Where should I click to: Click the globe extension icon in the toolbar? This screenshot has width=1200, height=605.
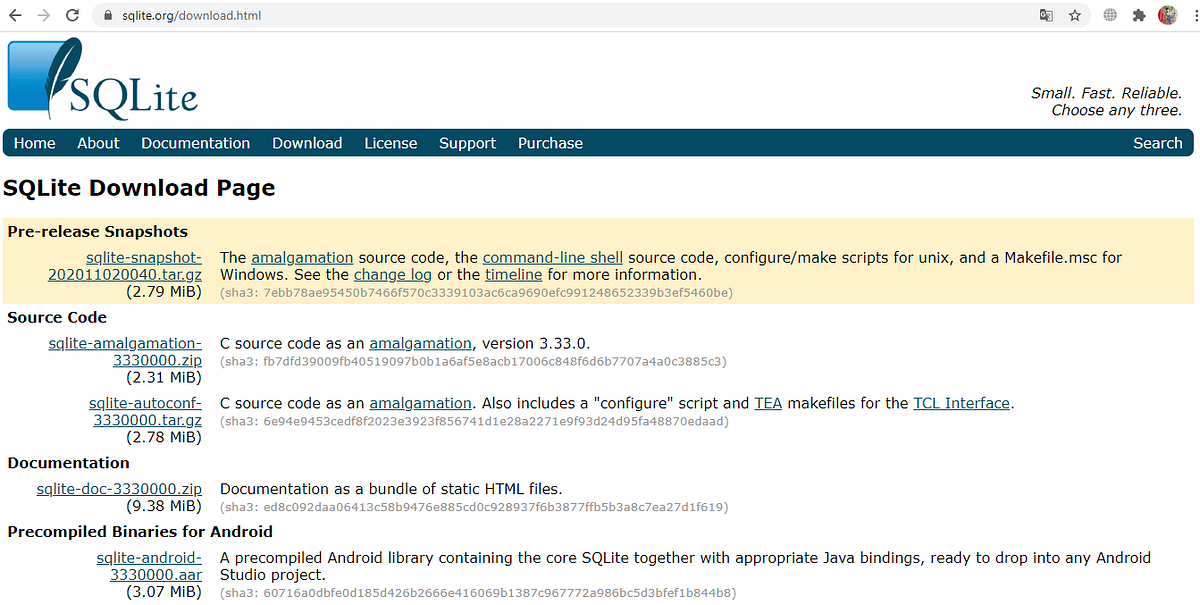tap(1108, 15)
